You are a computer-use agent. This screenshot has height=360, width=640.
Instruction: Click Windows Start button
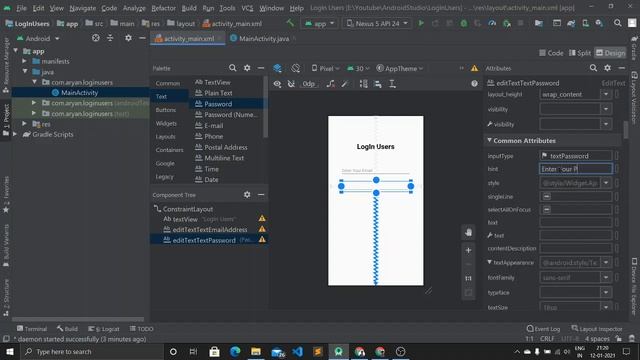pos(9,351)
